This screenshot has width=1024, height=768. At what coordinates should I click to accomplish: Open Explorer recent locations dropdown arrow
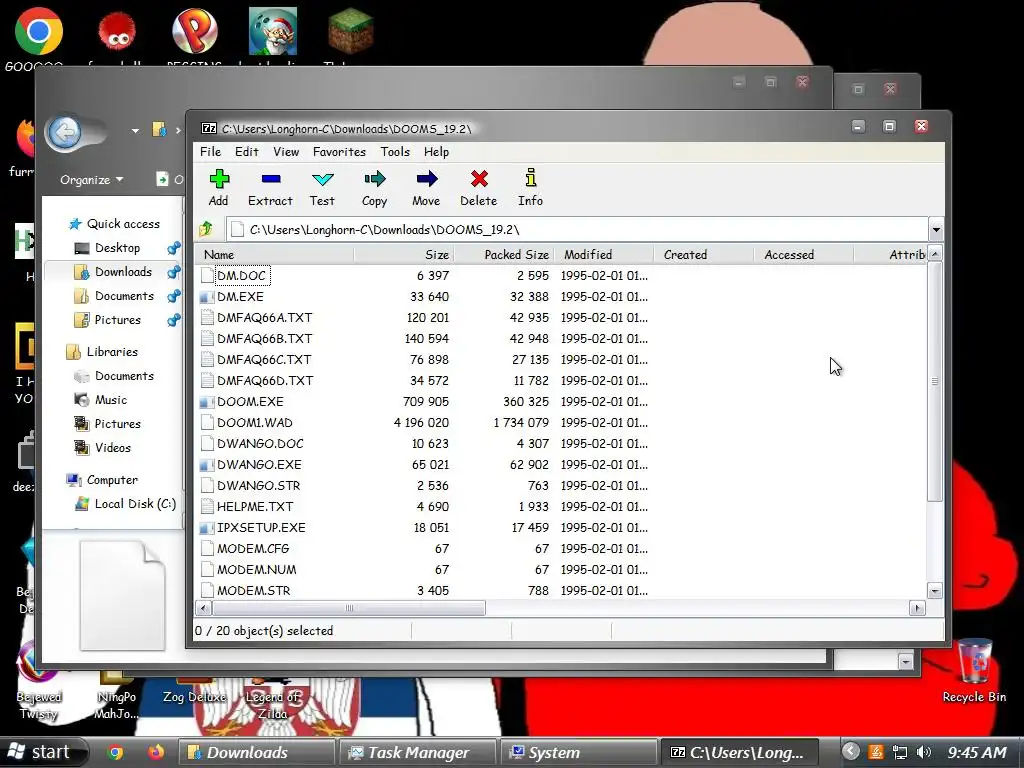point(135,131)
